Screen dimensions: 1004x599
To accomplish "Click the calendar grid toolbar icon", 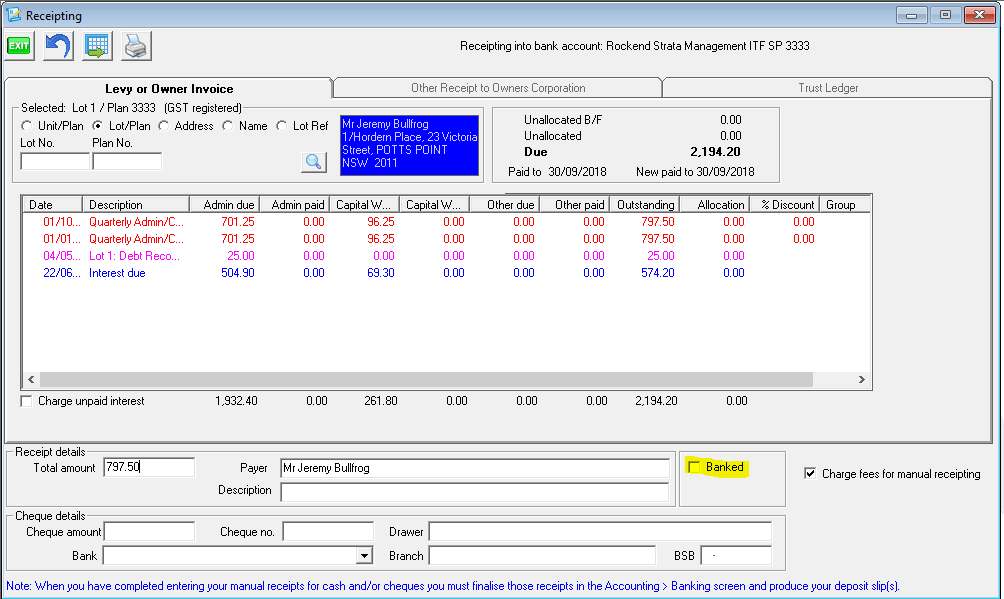I will [x=97, y=46].
